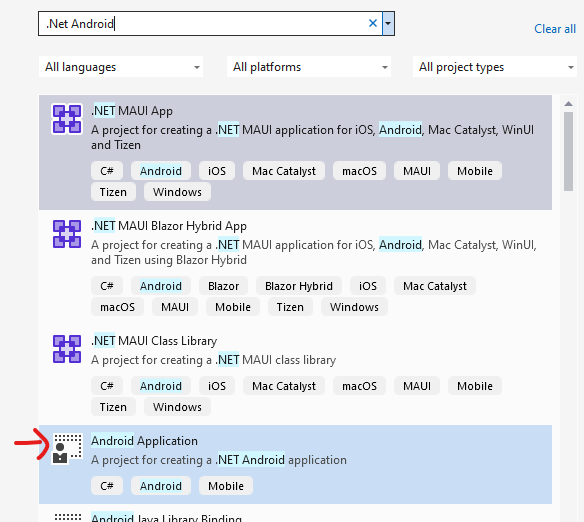Click the C# tag under .NET MAUI App
The image size is (584, 522).
[x=107, y=171]
